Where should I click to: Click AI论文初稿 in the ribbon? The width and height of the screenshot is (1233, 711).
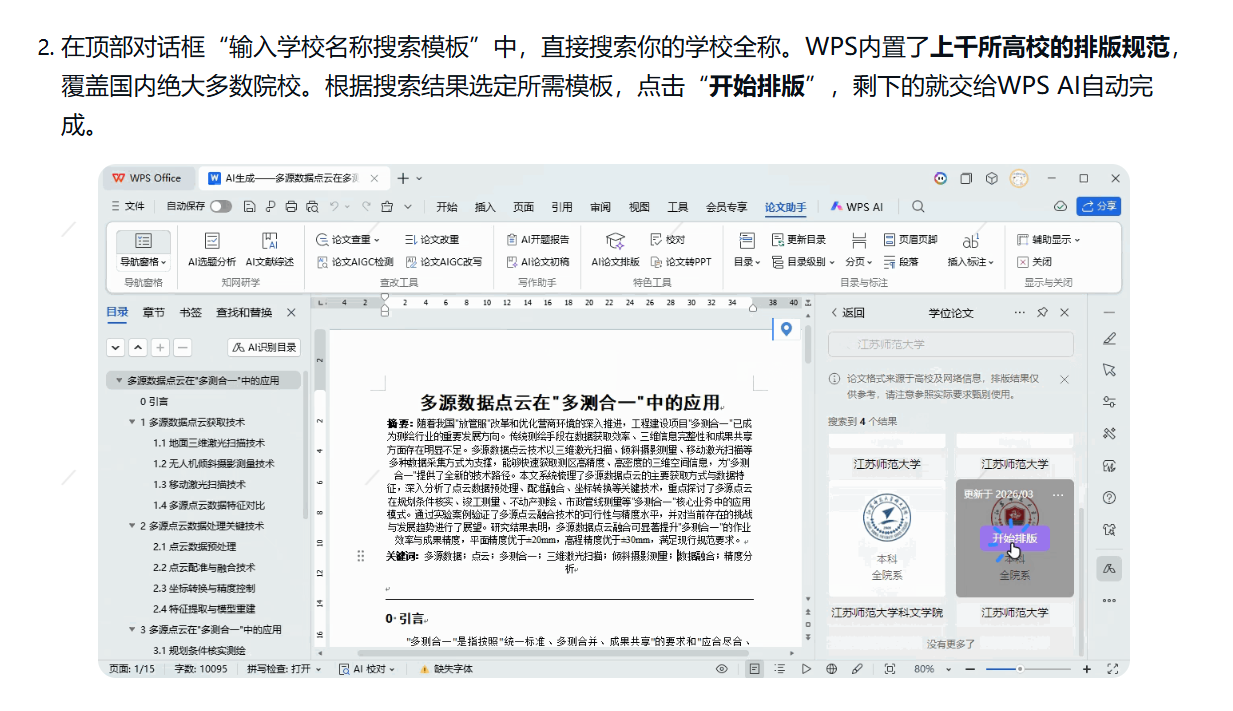[538, 262]
